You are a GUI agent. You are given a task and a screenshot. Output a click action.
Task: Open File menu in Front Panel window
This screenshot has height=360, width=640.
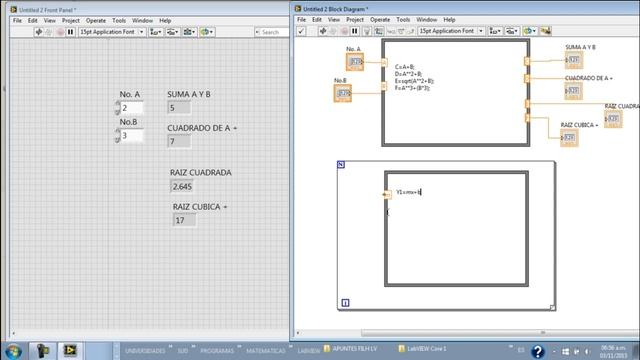[17, 20]
